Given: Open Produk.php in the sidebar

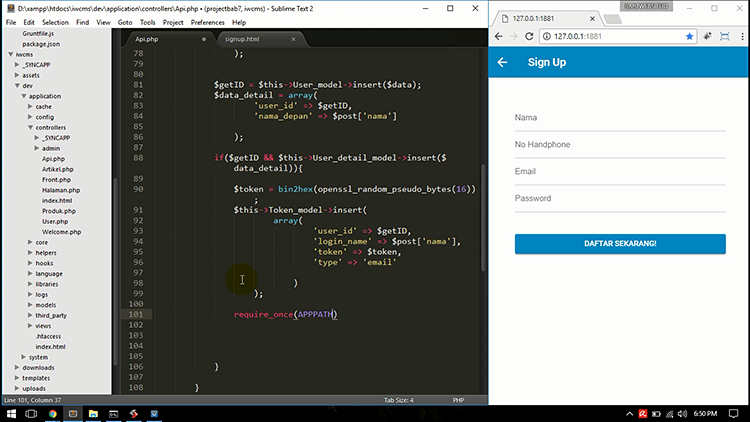Looking at the screenshot, I should click(59, 211).
